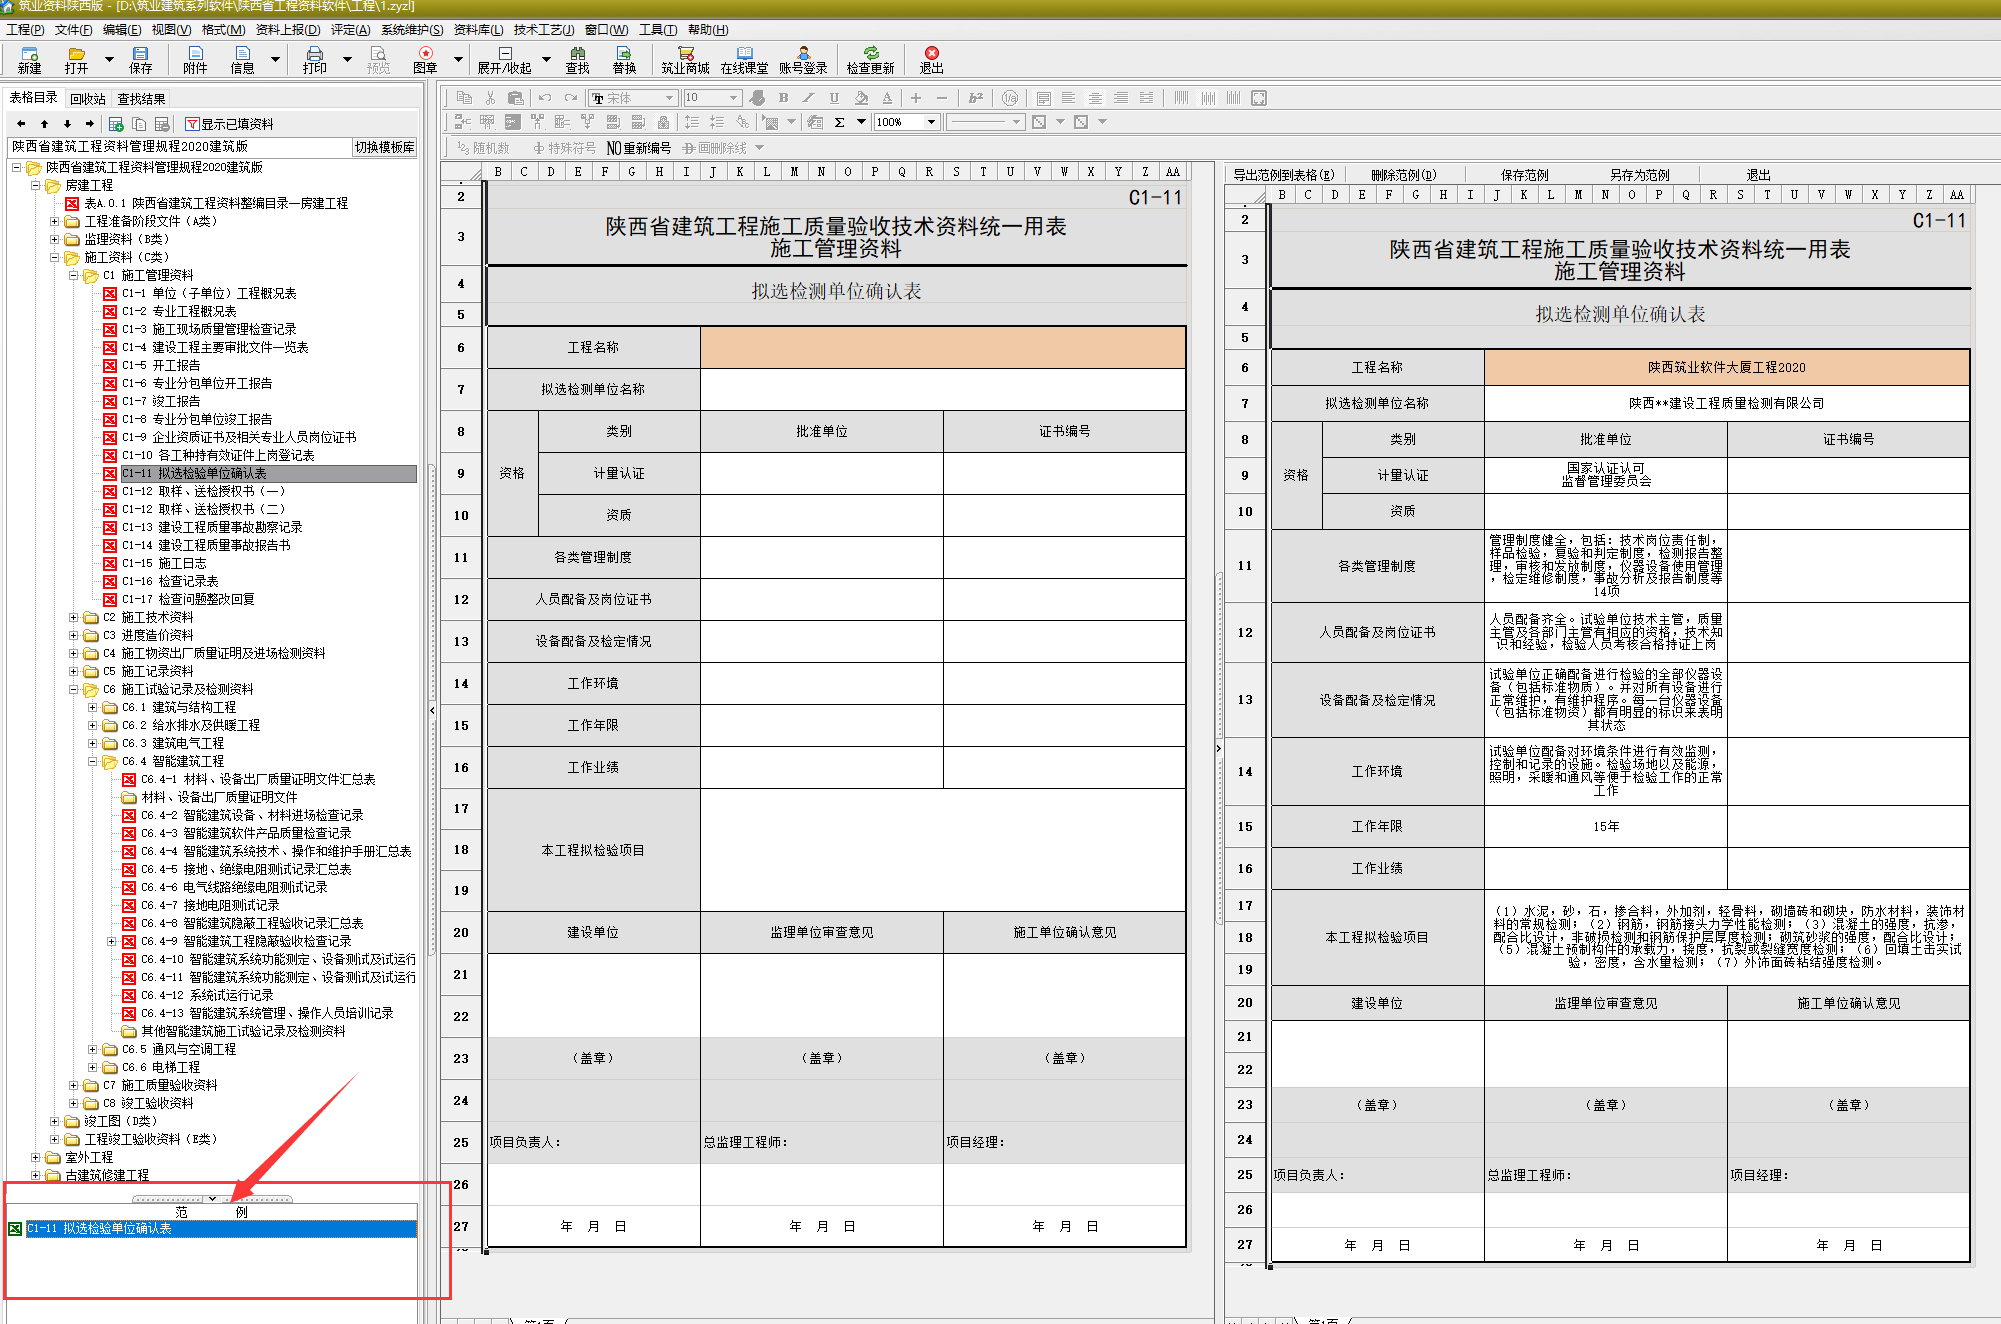Open the 图章 stamp tool
The width and height of the screenshot is (2001, 1324).
426,58
